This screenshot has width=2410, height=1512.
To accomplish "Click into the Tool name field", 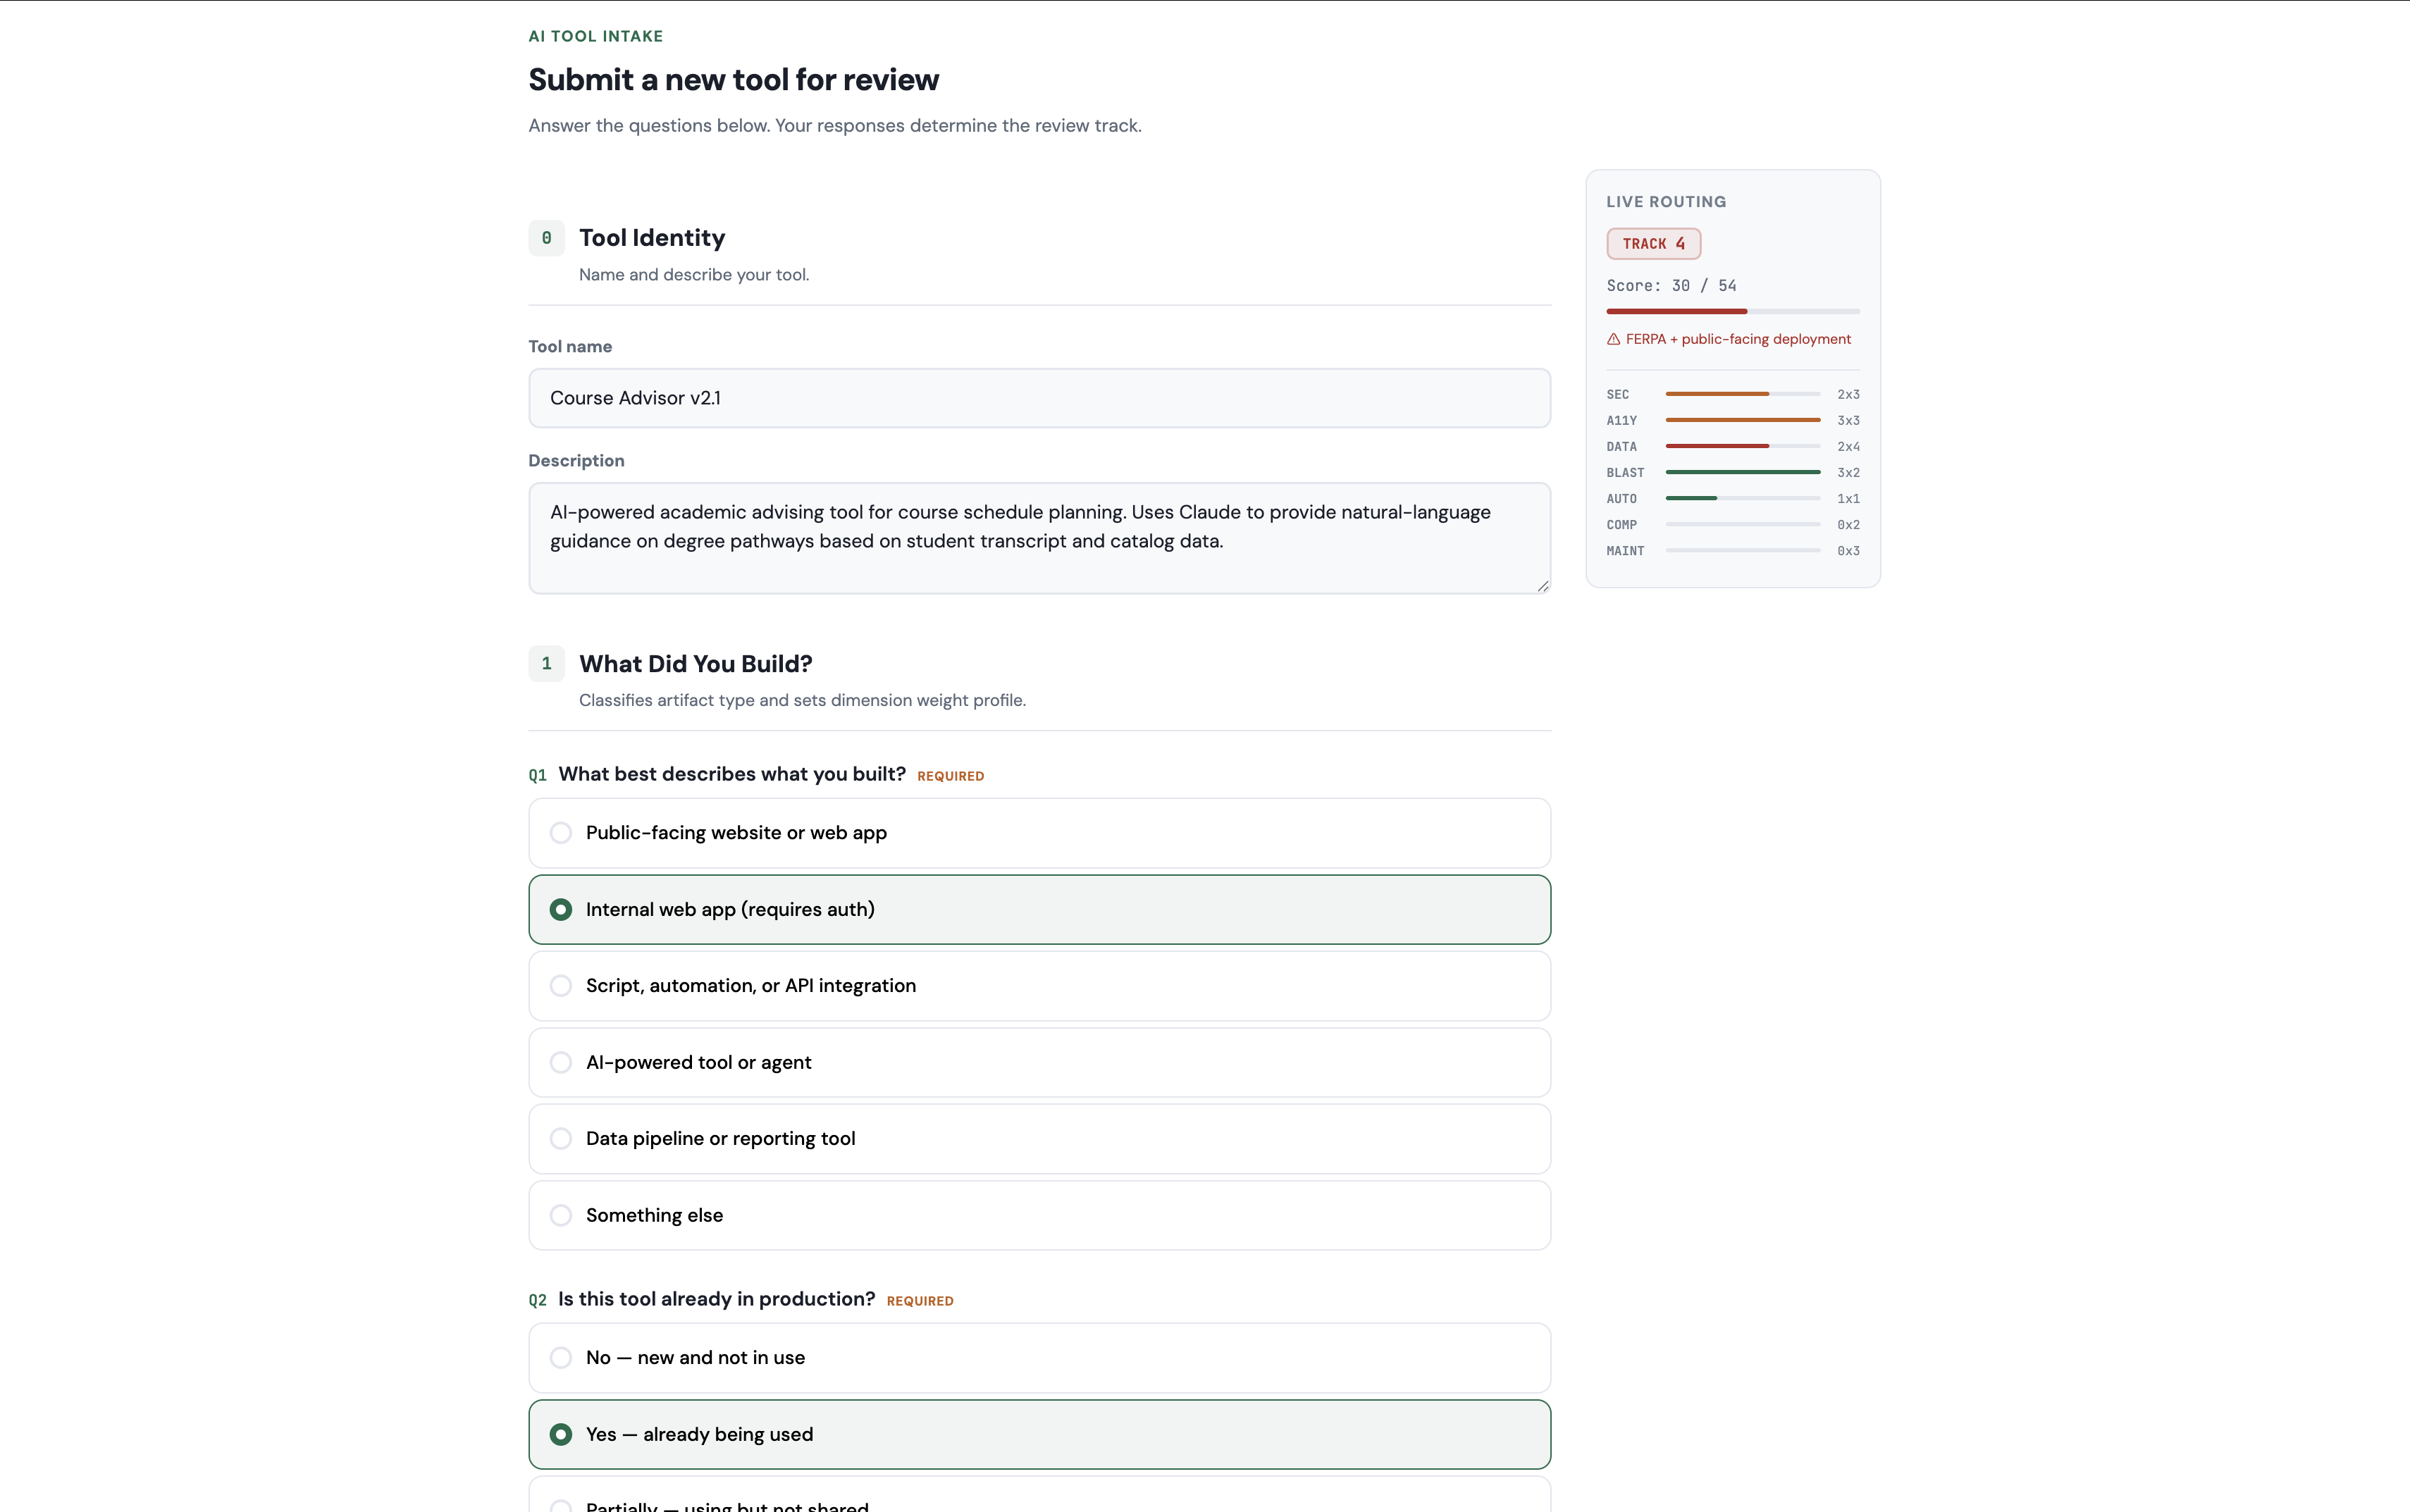I will tap(1038, 397).
